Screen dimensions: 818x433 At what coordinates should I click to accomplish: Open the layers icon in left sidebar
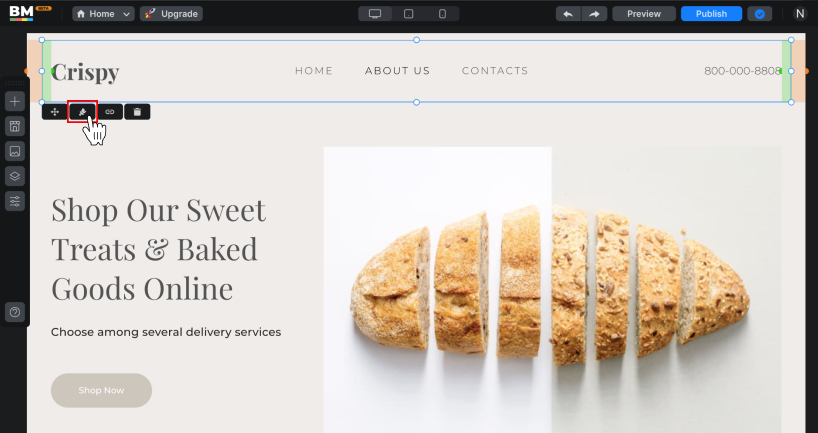click(x=15, y=176)
